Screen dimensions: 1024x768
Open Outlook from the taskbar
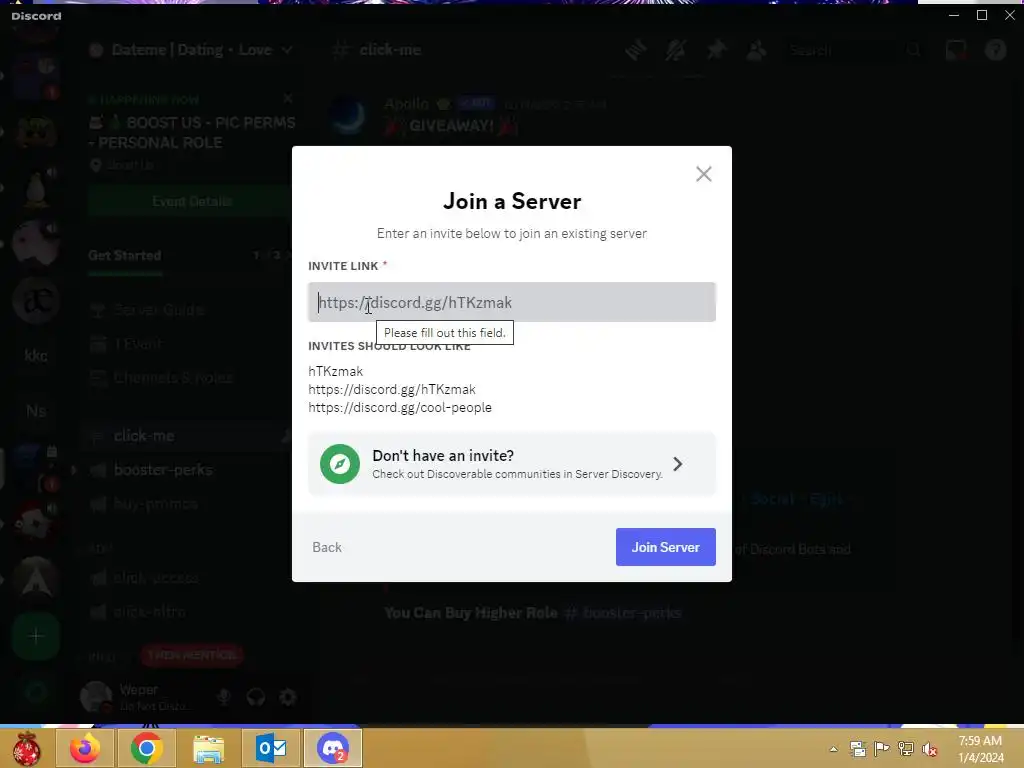(270, 748)
